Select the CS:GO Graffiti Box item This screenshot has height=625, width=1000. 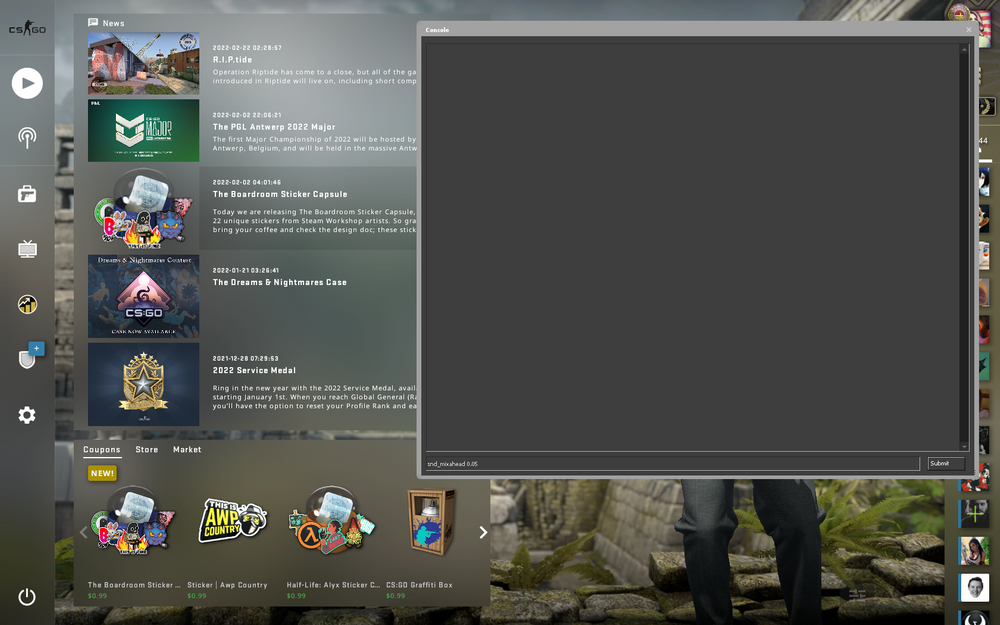[x=430, y=522]
